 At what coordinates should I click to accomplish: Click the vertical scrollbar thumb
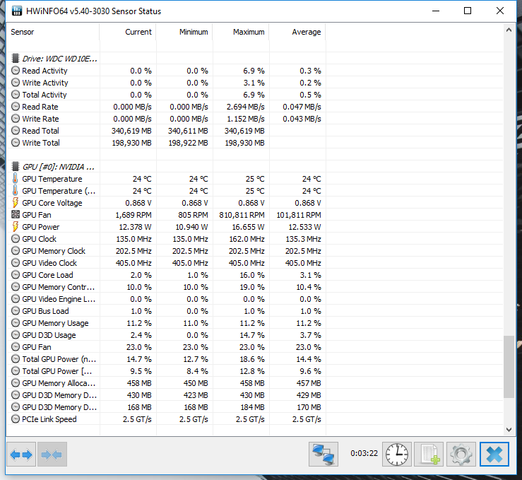tap(509, 367)
